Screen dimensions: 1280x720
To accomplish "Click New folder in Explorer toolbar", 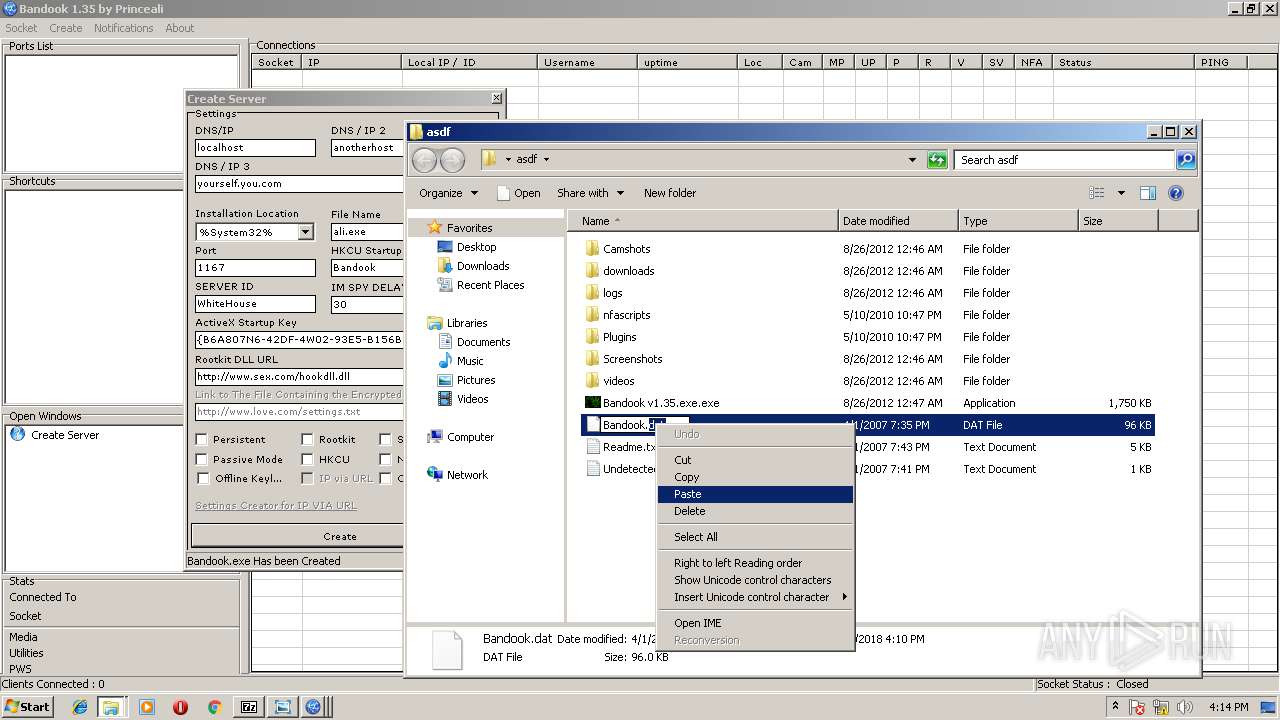I will point(670,193).
